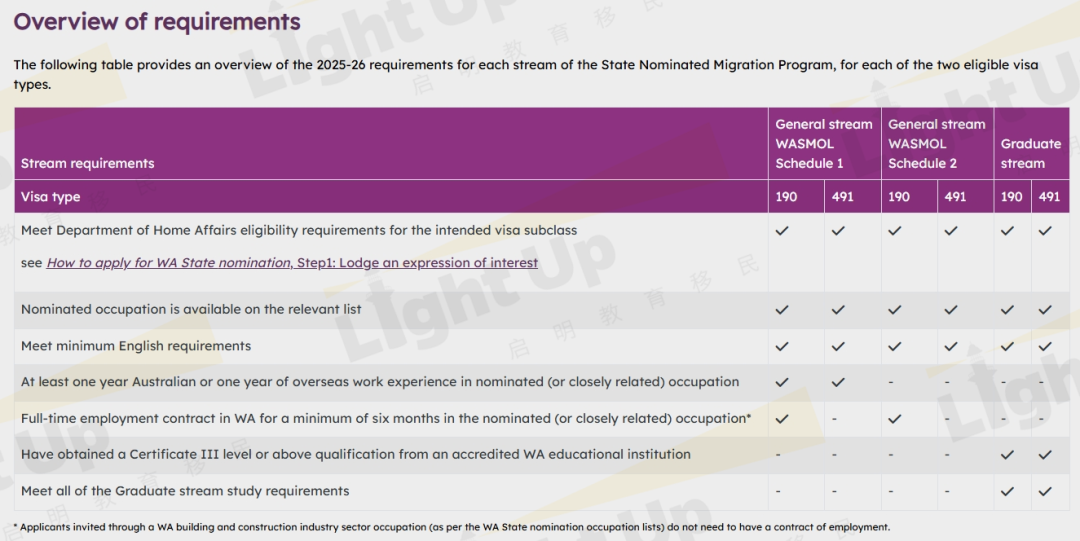Screen dimensions: 1080x541
Task: Click Schedule 1 190 checkmark for Home Affairs eligibility
Action: 782,231
